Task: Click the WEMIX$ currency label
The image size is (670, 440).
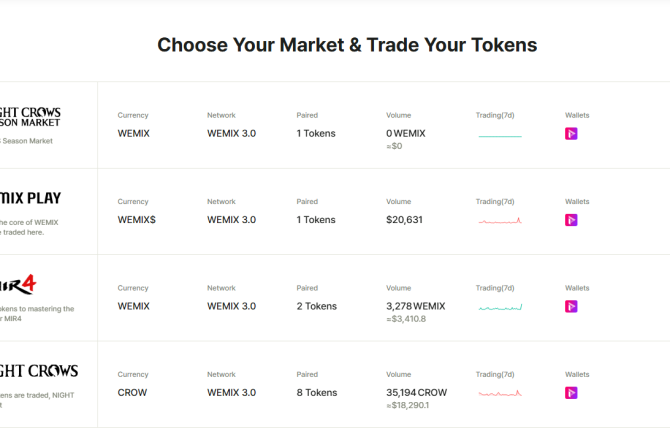Action: pos(137,220)
